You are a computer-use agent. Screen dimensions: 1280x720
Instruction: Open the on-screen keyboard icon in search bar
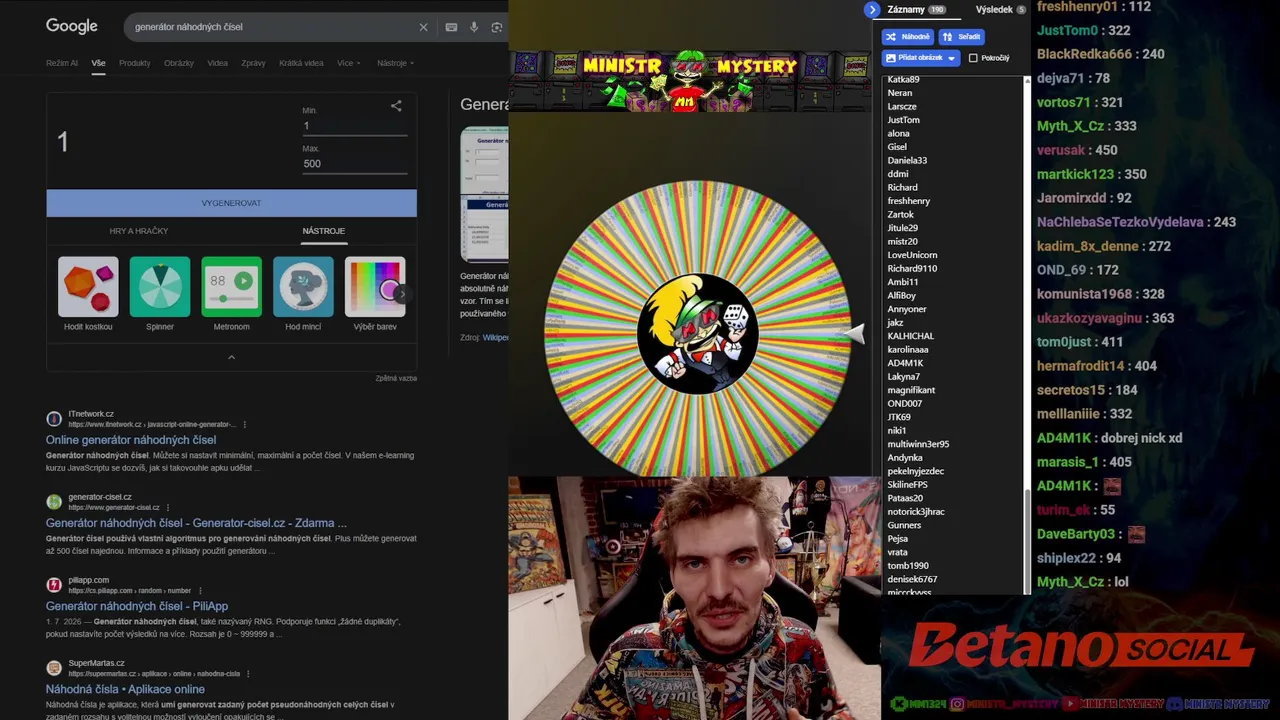(x=451, y=27)
